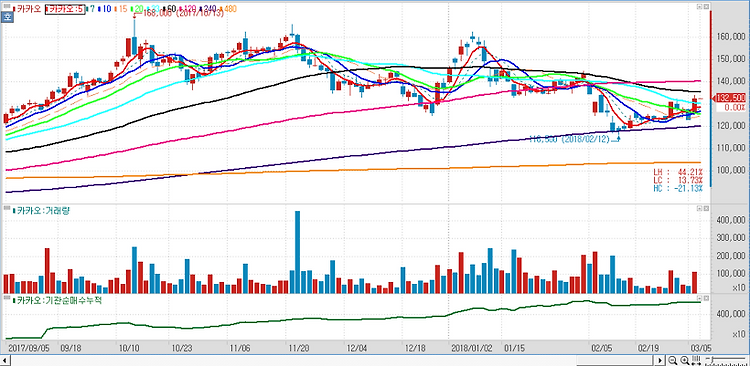Select the 7-day moving average legend
Viewport: 750px width, 366px height.
90,9
